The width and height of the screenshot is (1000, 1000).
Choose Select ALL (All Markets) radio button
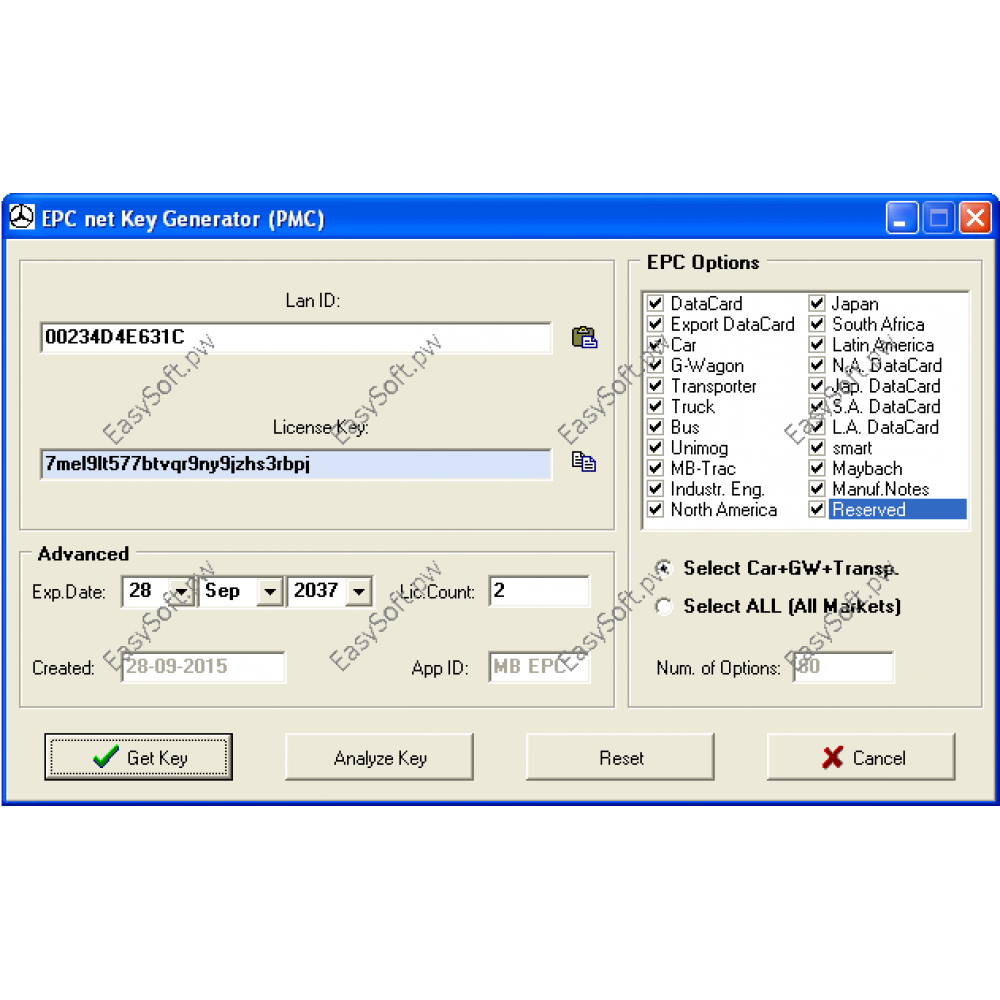664,606
